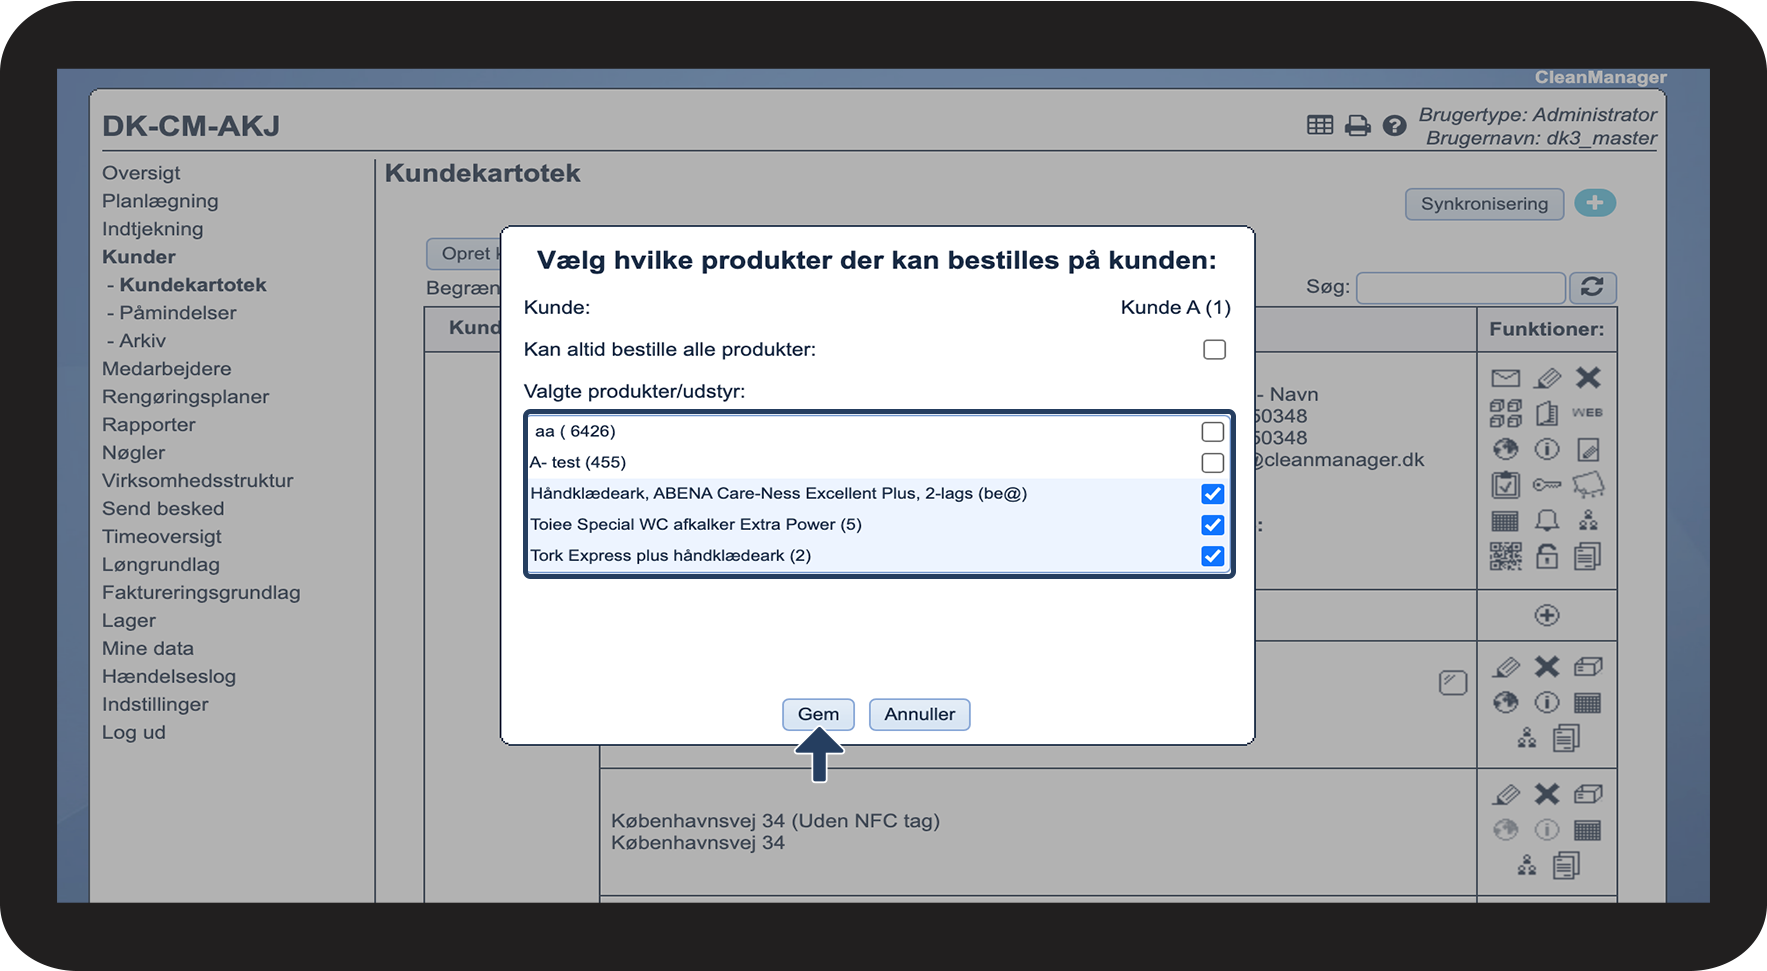Click the 'Brugernavn: dk3_master' text
The height and width of the screenshot is (971, 1767).
(x=1541, y=138)
